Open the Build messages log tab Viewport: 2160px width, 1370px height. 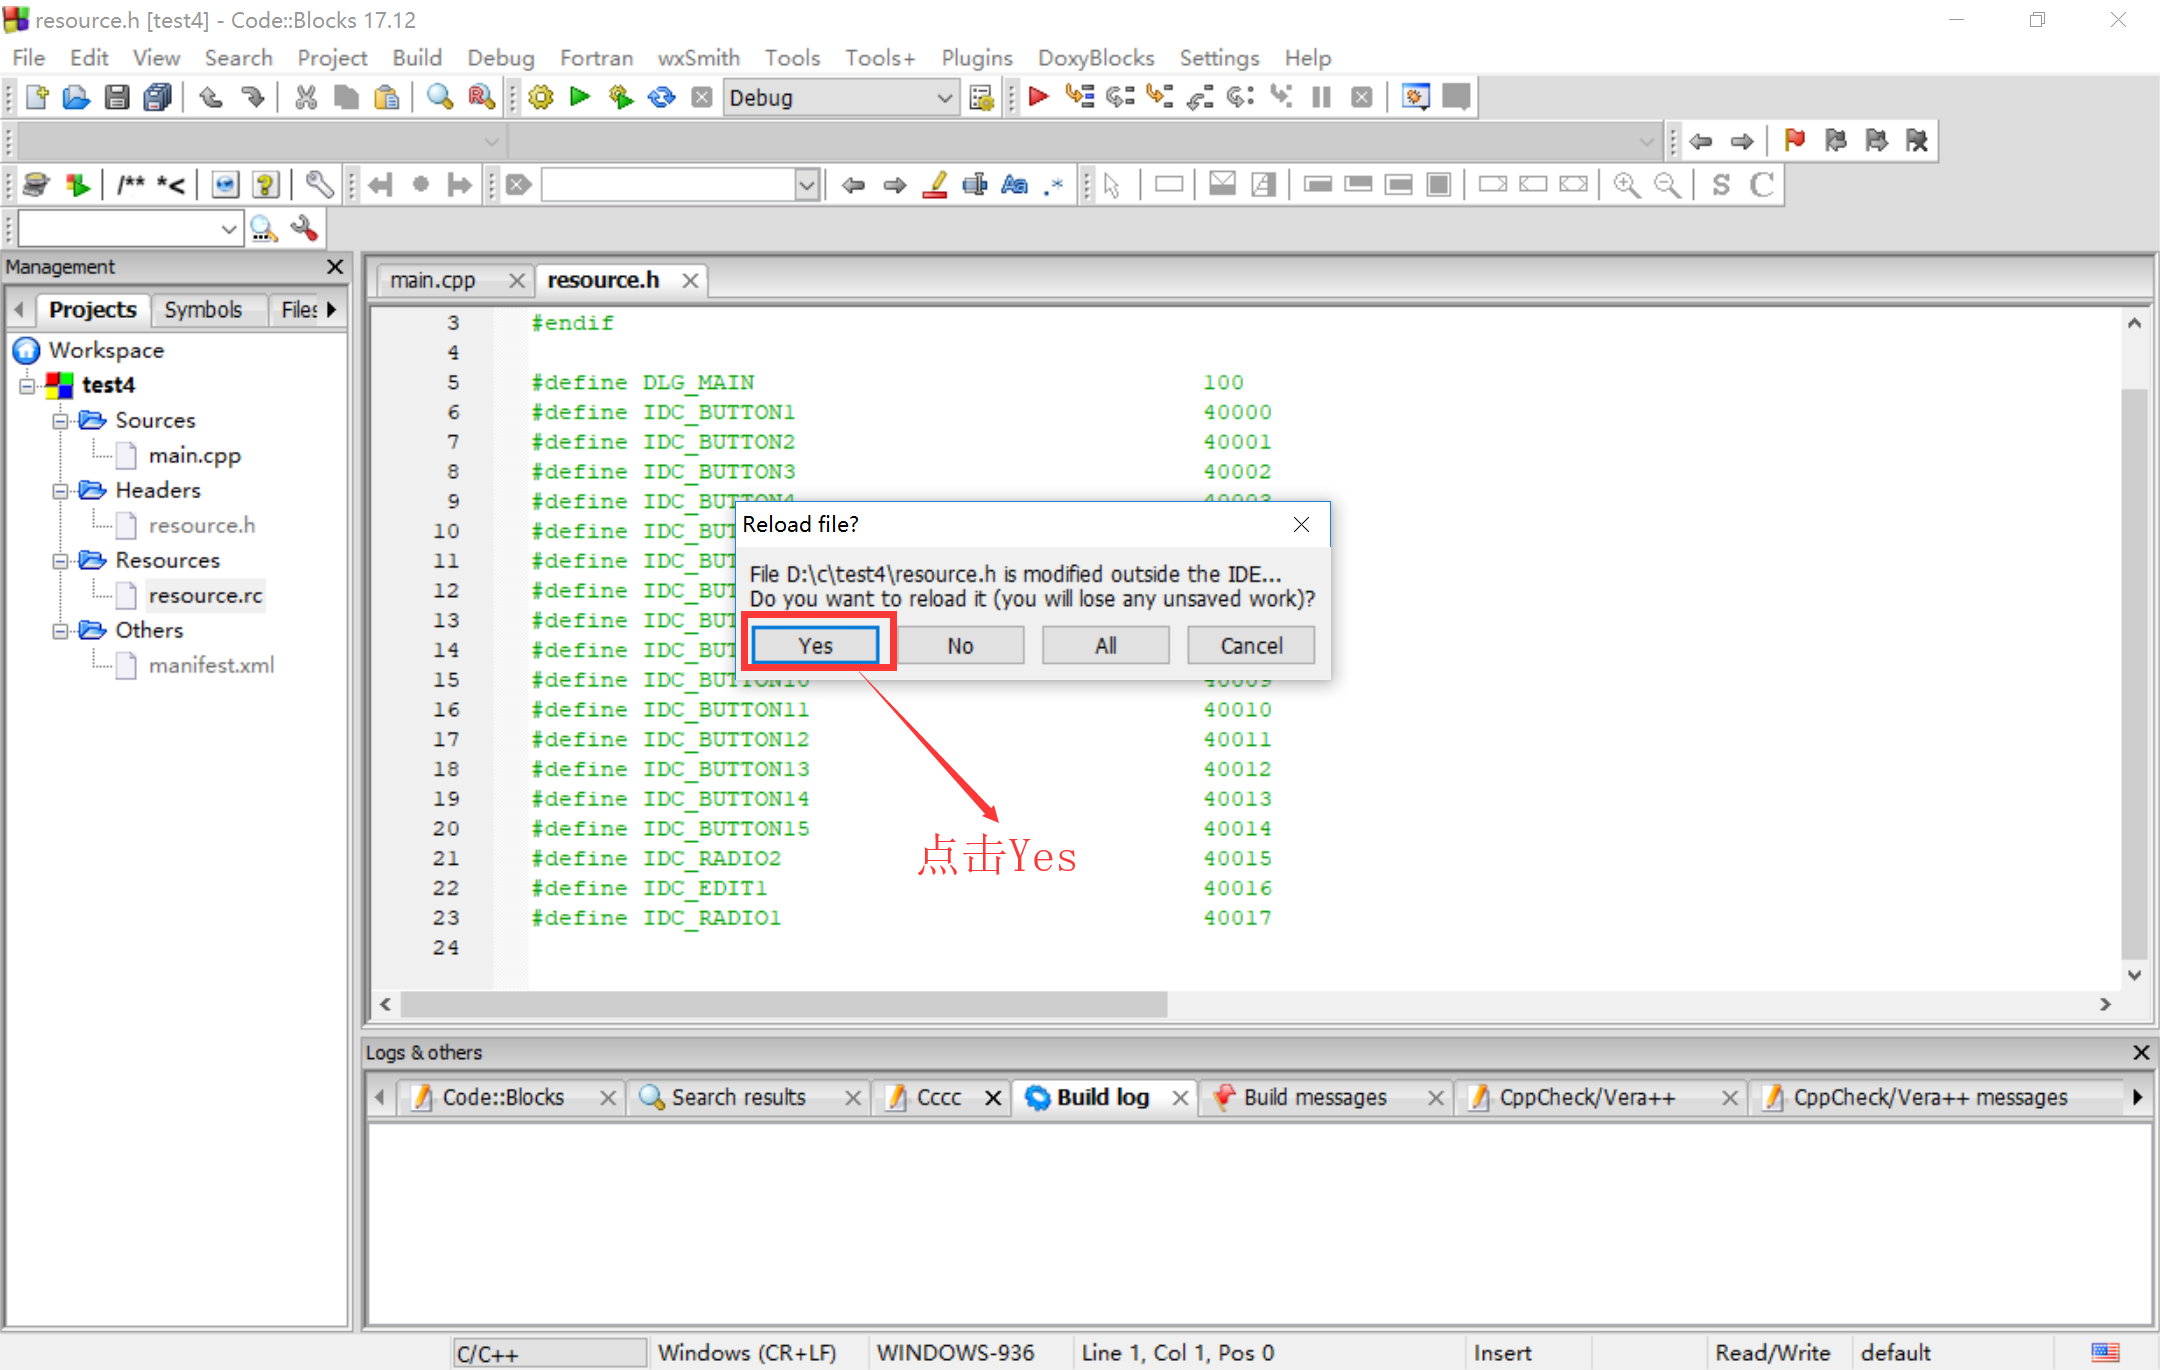click(x=1314, y=1098)
